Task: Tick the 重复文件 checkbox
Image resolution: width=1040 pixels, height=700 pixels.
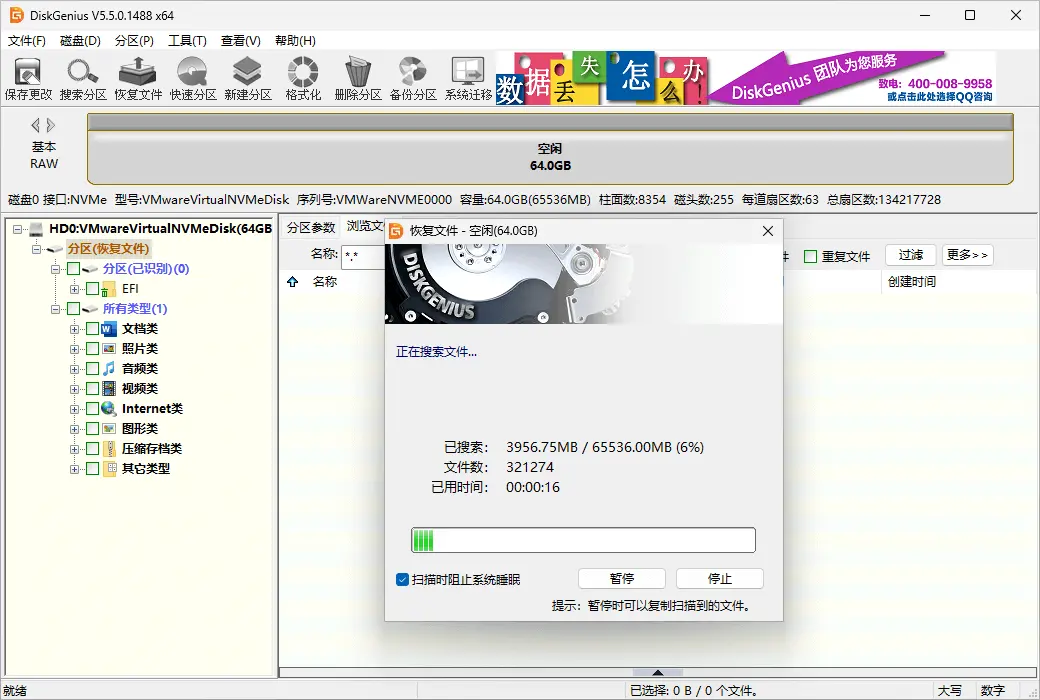Action: coord(810,256)
